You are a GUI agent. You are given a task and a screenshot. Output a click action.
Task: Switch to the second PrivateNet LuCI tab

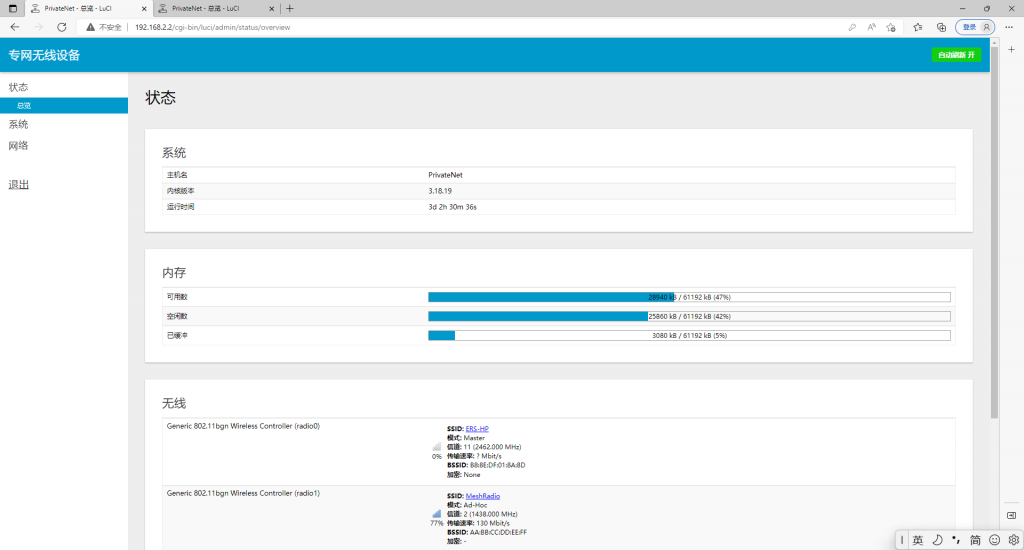coord(215,8)
